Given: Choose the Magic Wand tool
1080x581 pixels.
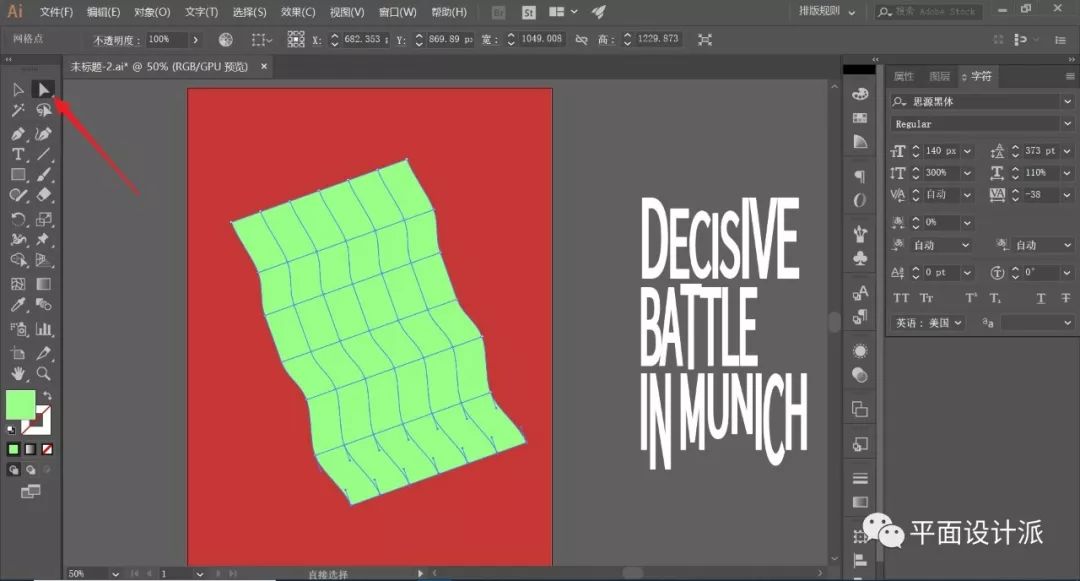Looking at the screenshot, I should [18, 110].
